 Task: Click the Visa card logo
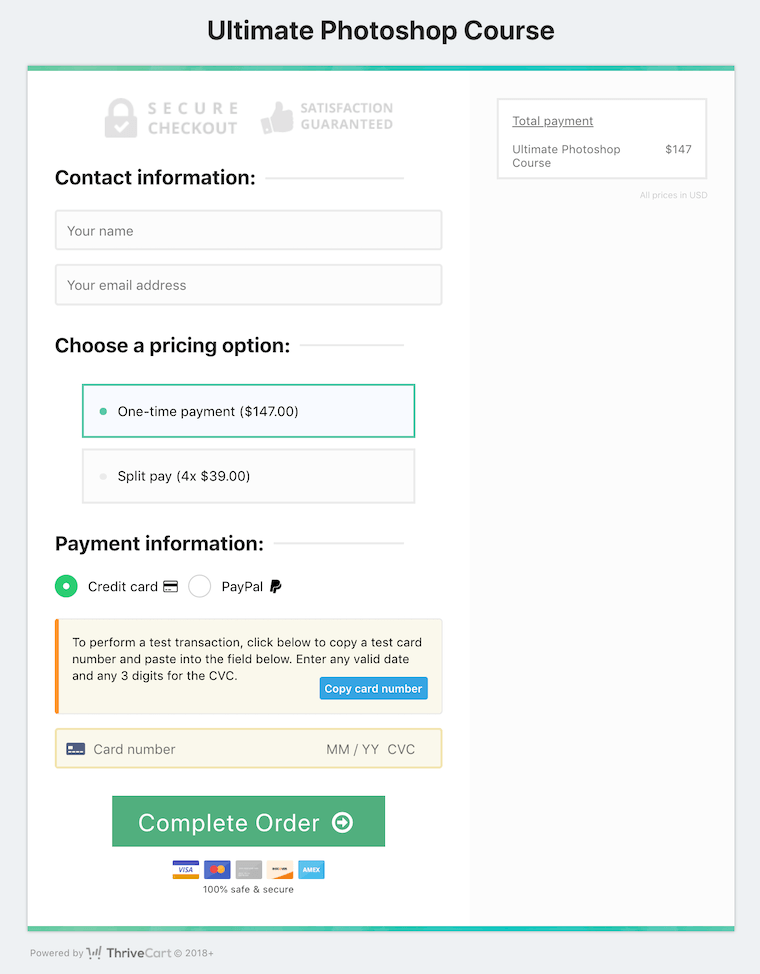pos(186,870)
